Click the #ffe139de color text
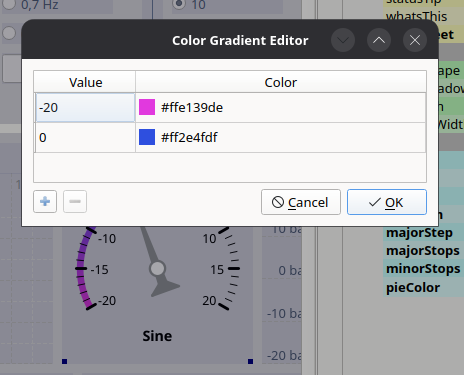This screenshot has height=375, width=464. tap(192, 107)
